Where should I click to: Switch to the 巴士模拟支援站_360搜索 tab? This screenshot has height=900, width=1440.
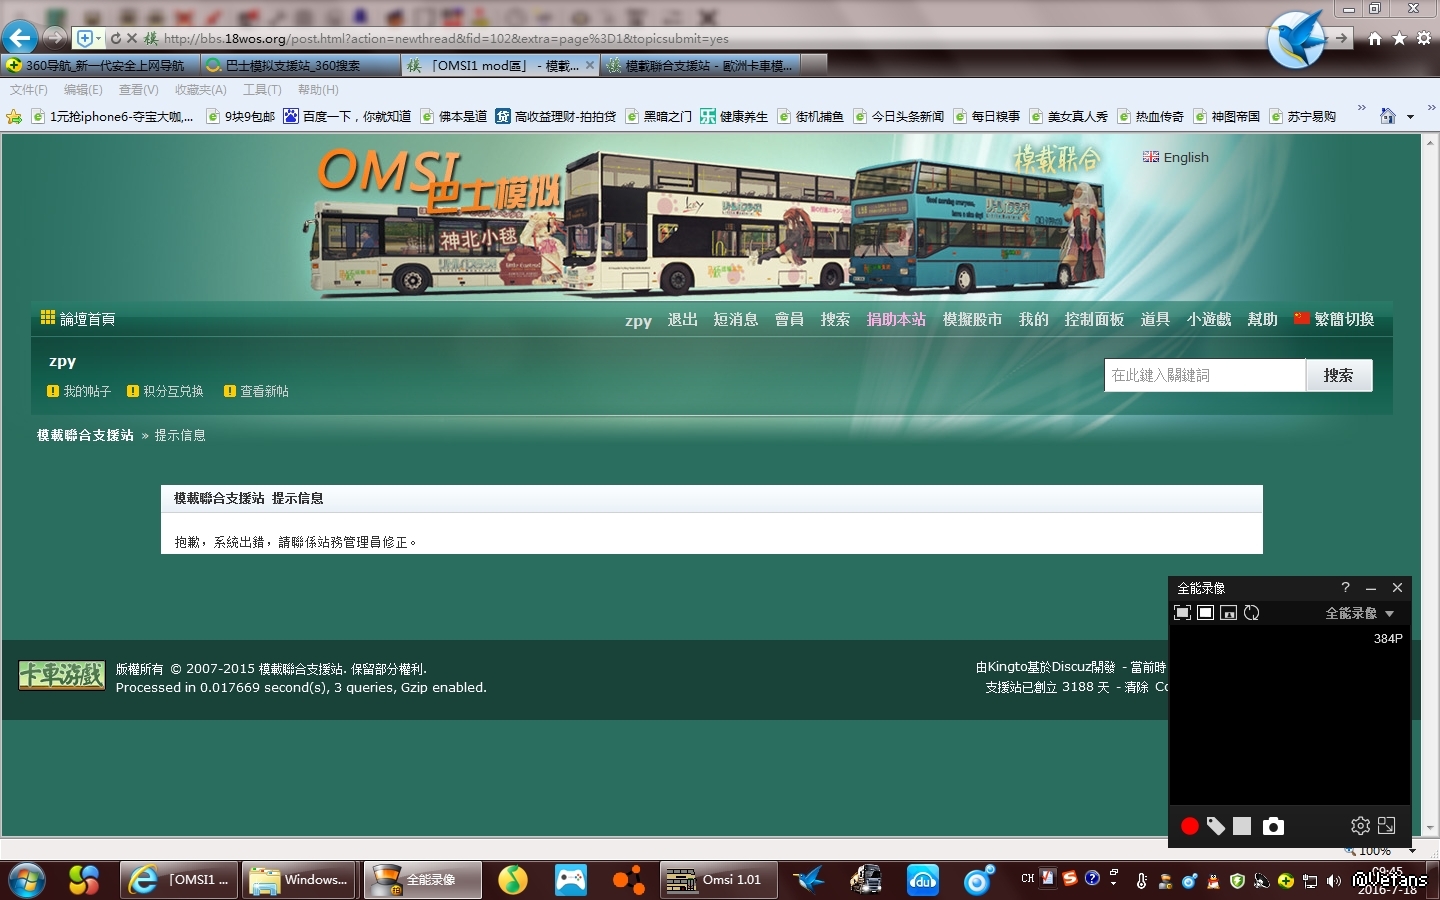[x=300, y=65]
